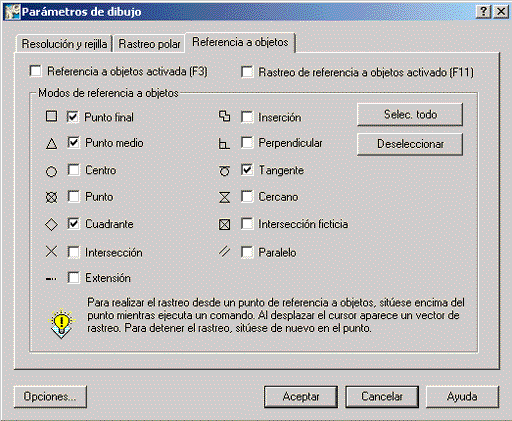Click the Perpendicular snap marker icon

224,144
